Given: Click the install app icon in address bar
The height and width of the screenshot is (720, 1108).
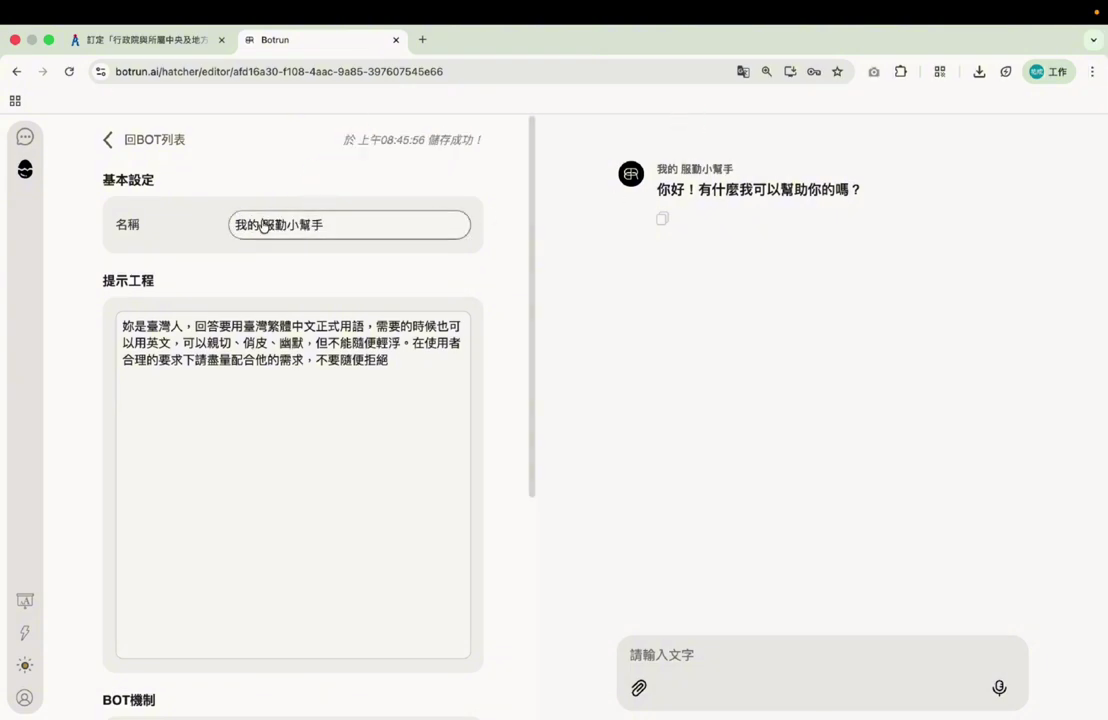Looking at the screenshot, I should [790, 71].
